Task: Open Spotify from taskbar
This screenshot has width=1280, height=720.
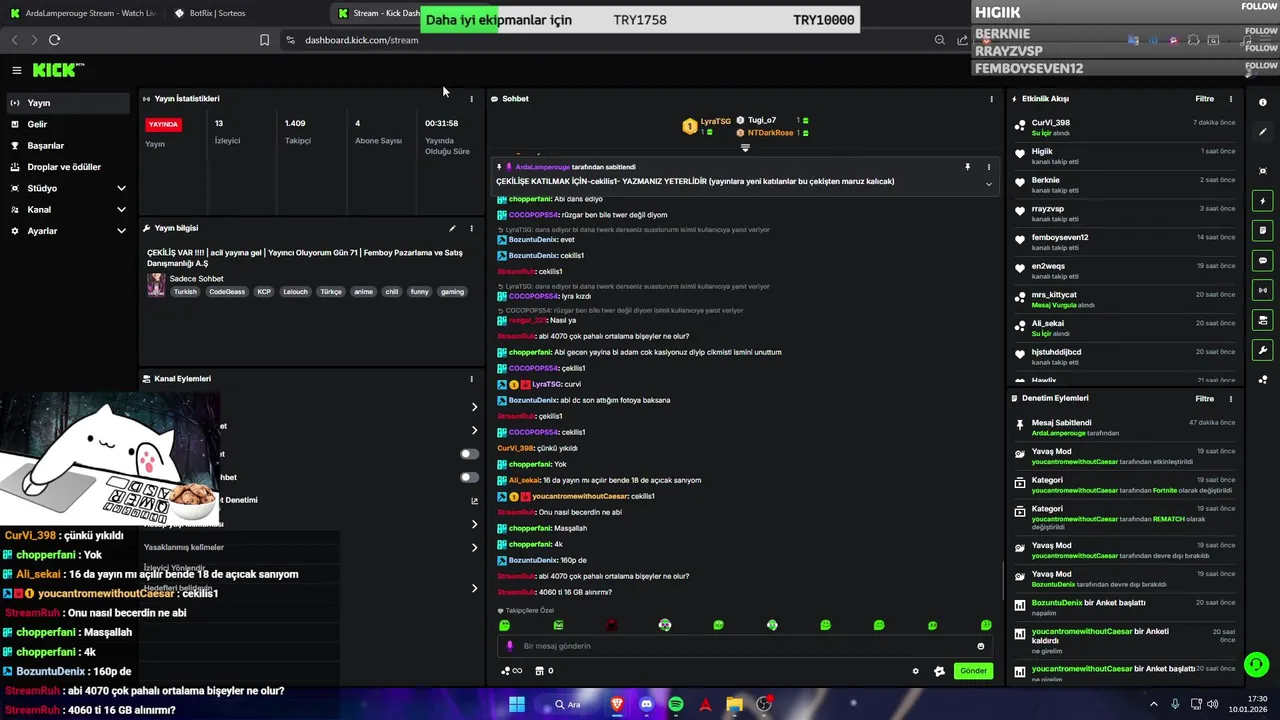Action: tap(676, 704)
